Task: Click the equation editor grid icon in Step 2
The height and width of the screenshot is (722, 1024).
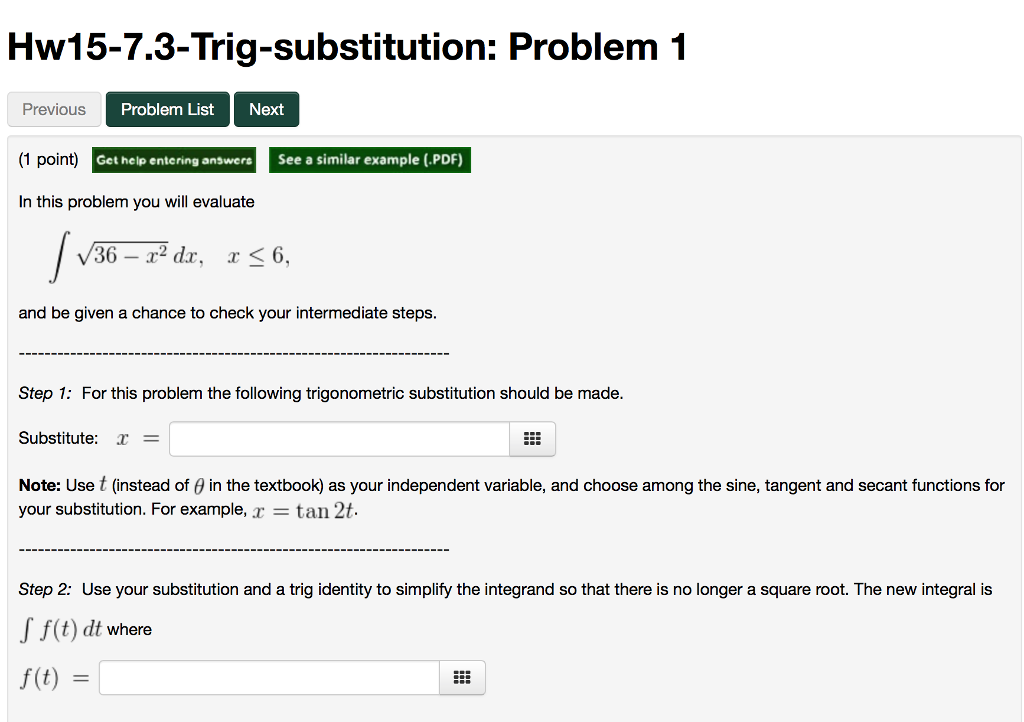Action: tap(461, 677)
